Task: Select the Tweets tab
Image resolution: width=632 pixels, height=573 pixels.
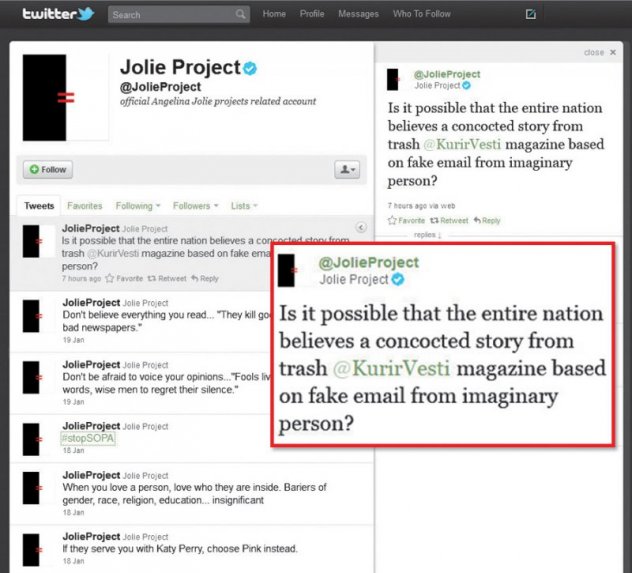Action: 39,206
